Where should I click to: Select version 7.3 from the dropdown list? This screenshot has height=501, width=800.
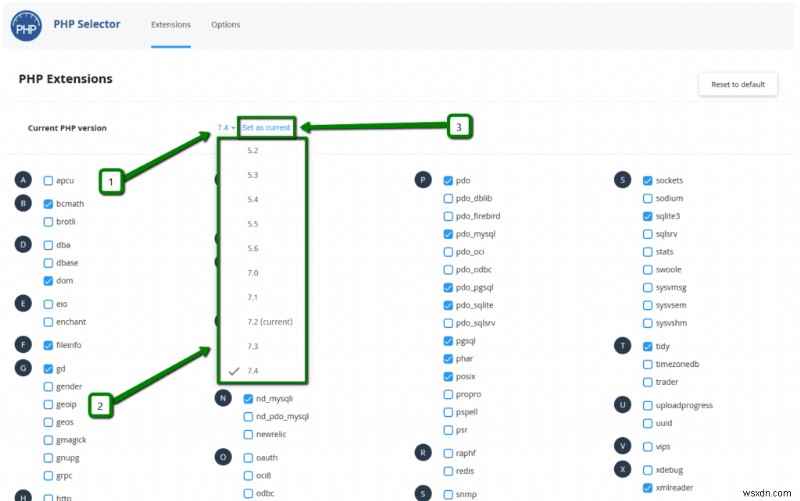pos(253,346)
